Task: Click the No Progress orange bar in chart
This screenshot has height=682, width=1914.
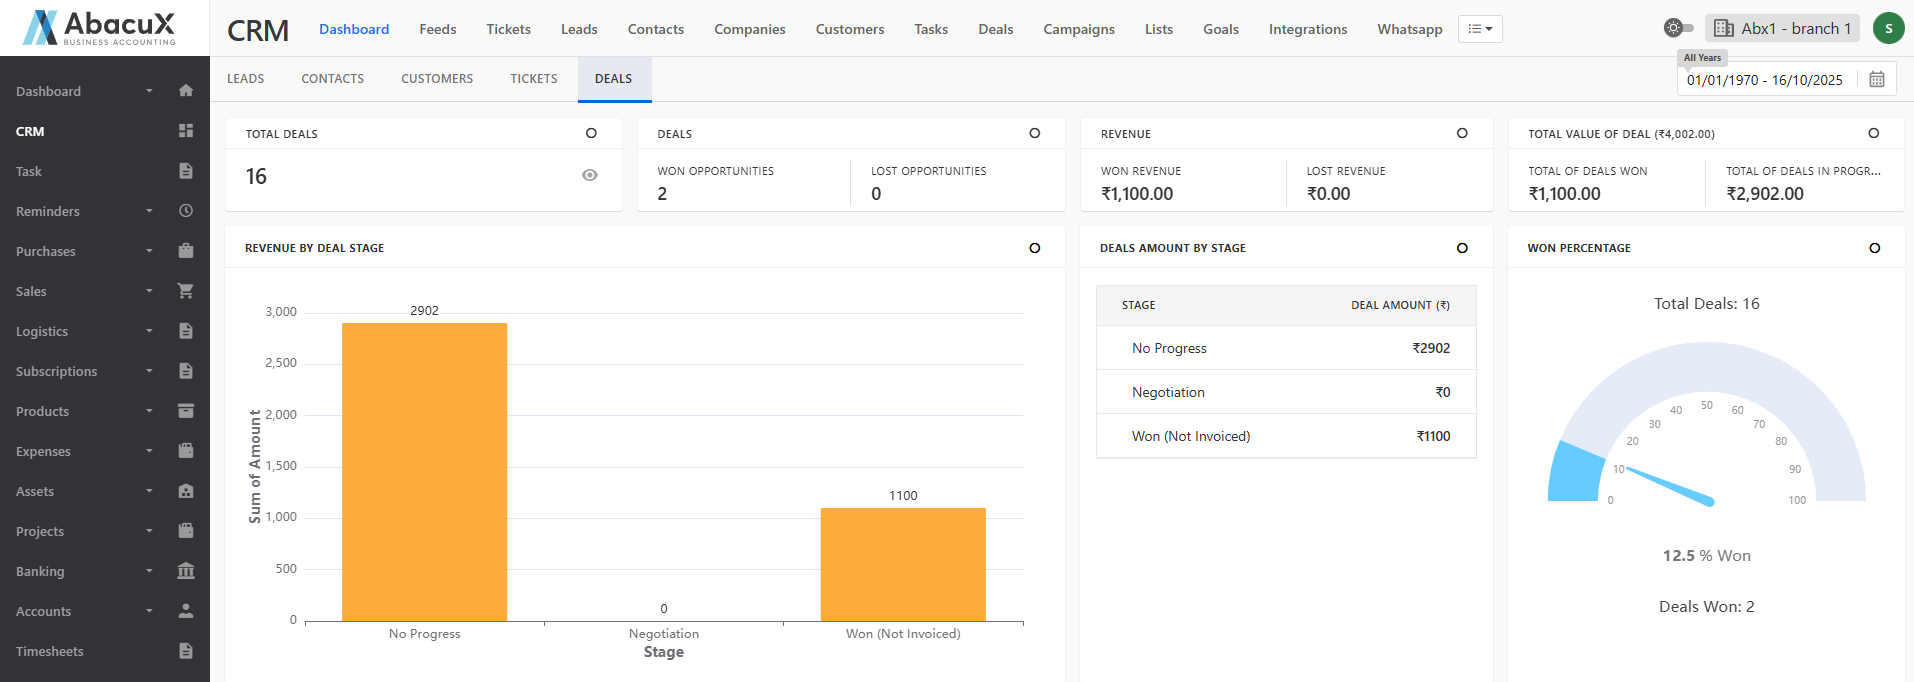Action: [x=424, y=472]
